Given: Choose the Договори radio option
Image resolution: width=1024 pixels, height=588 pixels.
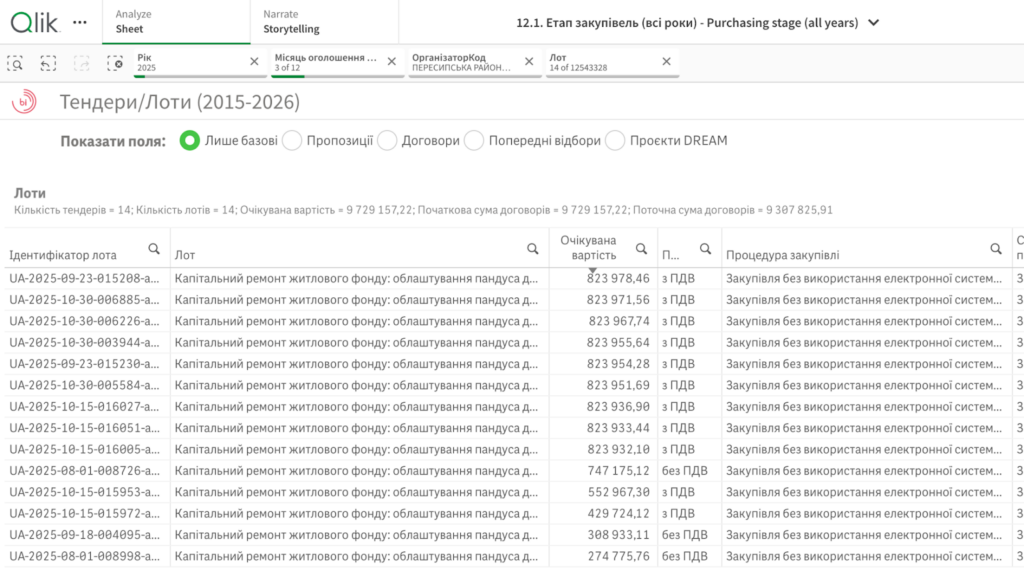Looking at the screenshot, I should coord(387,141).
